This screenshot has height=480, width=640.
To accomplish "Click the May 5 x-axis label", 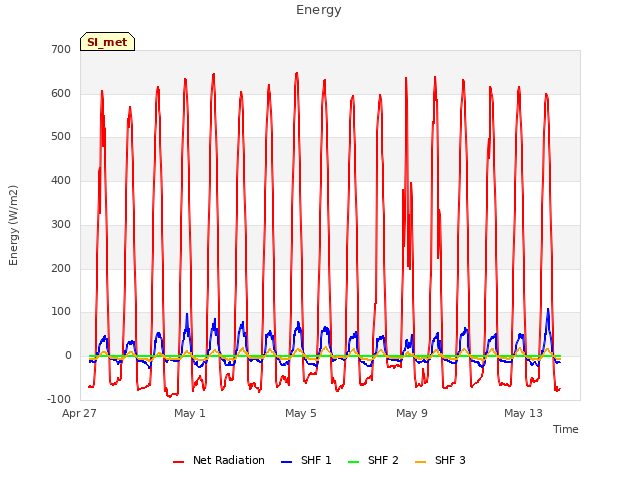I will pyautogui.click(x=301, y=413).
